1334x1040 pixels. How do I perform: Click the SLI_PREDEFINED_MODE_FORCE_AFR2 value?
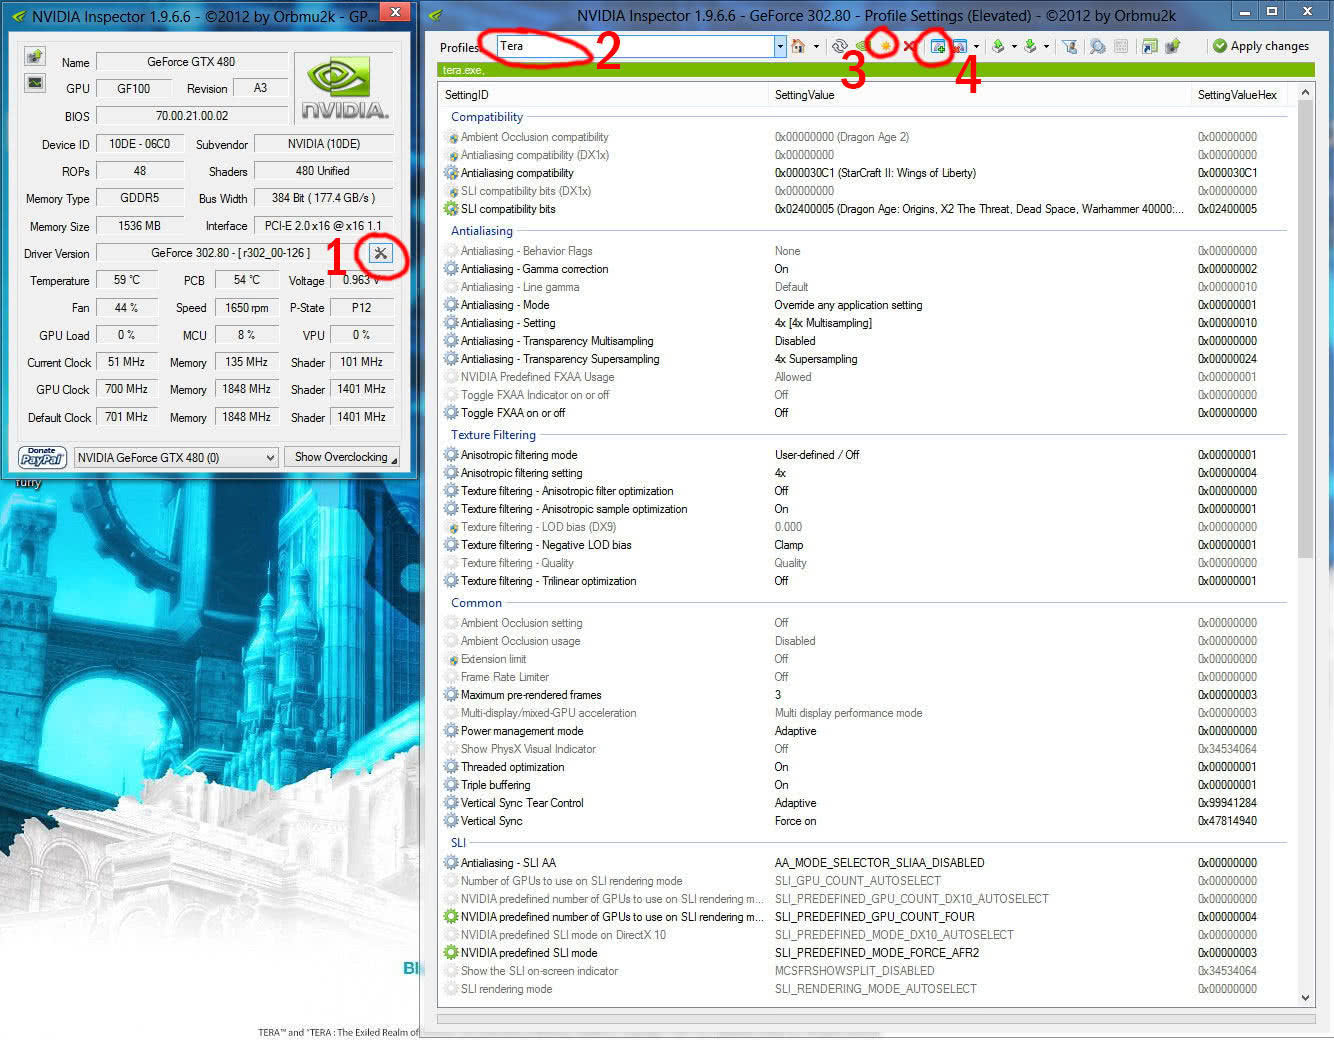coord(877,953)
